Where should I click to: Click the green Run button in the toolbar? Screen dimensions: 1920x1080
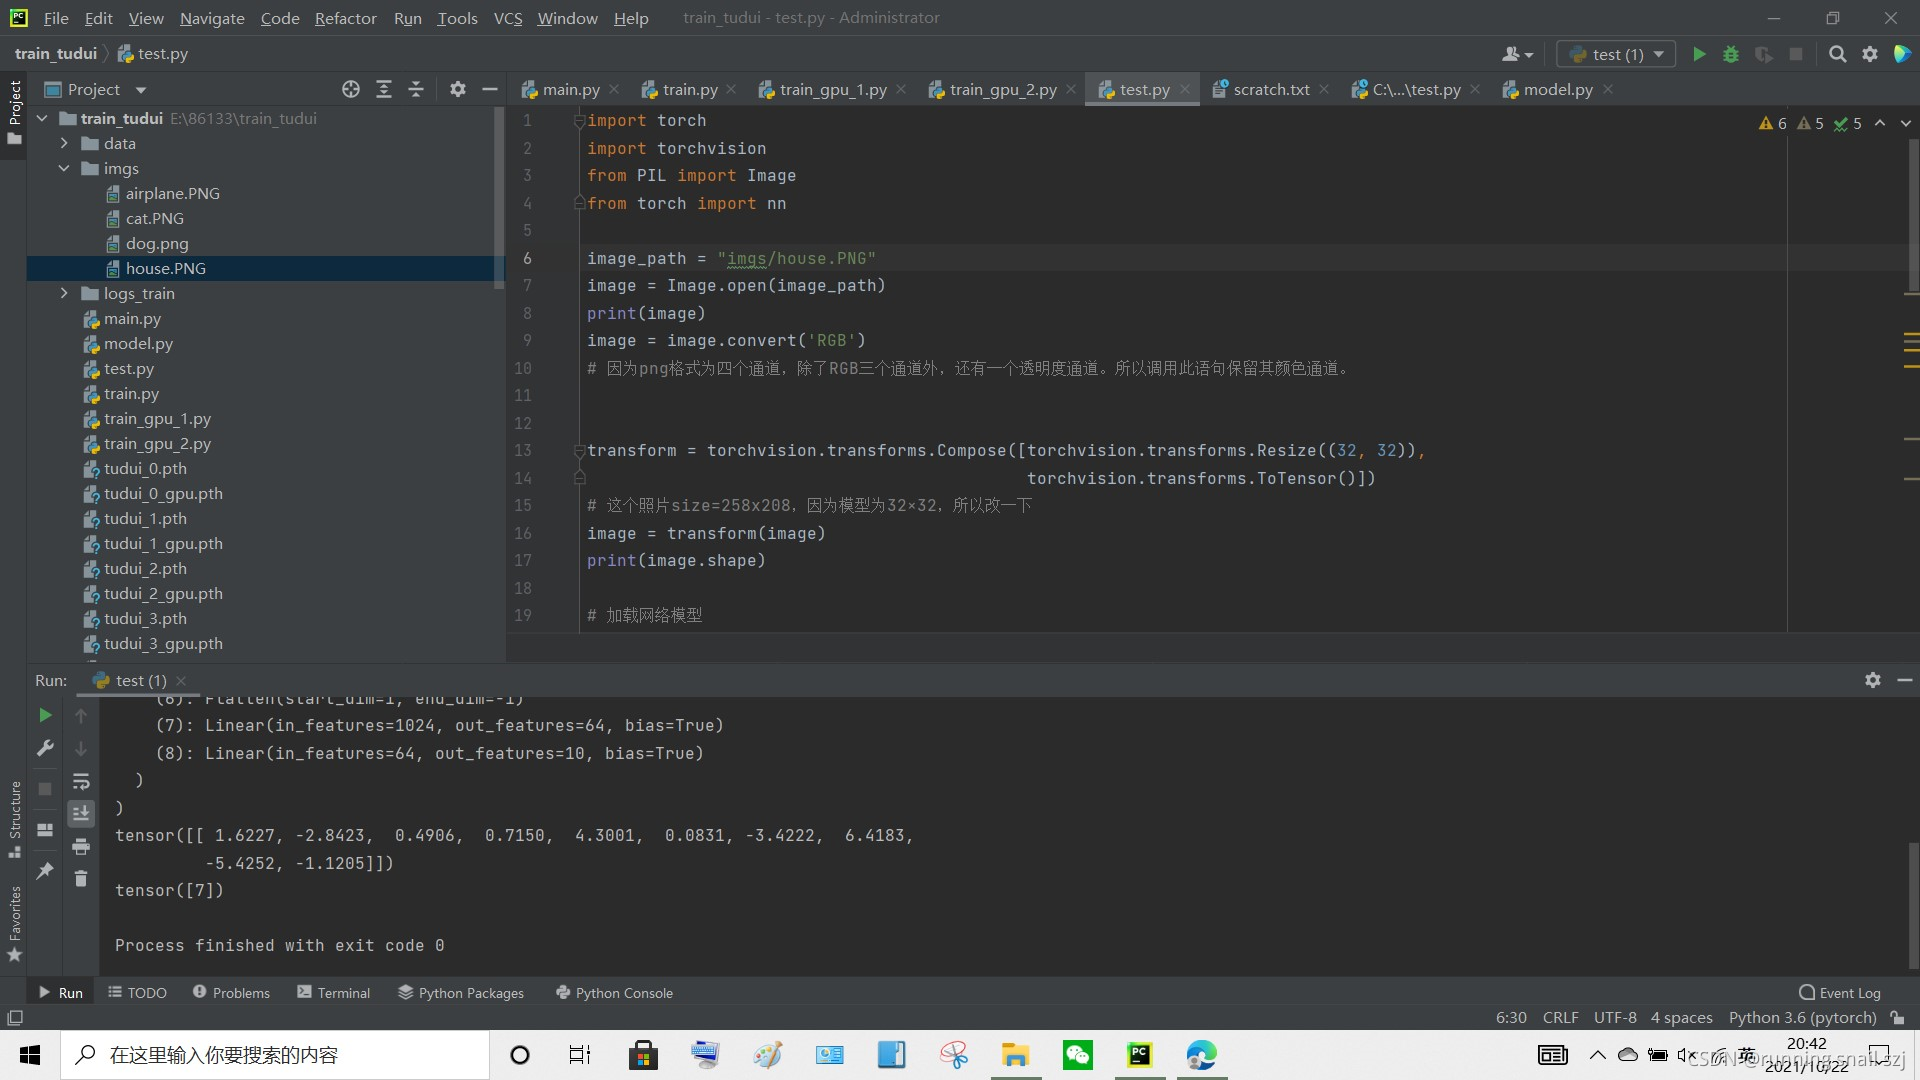pyautogui.click(x=1699, y=54)
